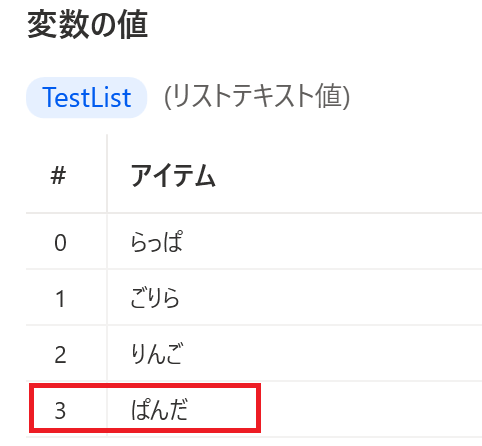Image resolution: width=482 pixels, height=446 pixels.
Task: Click index cell 3 in the highlighted row
Action: 60,410
